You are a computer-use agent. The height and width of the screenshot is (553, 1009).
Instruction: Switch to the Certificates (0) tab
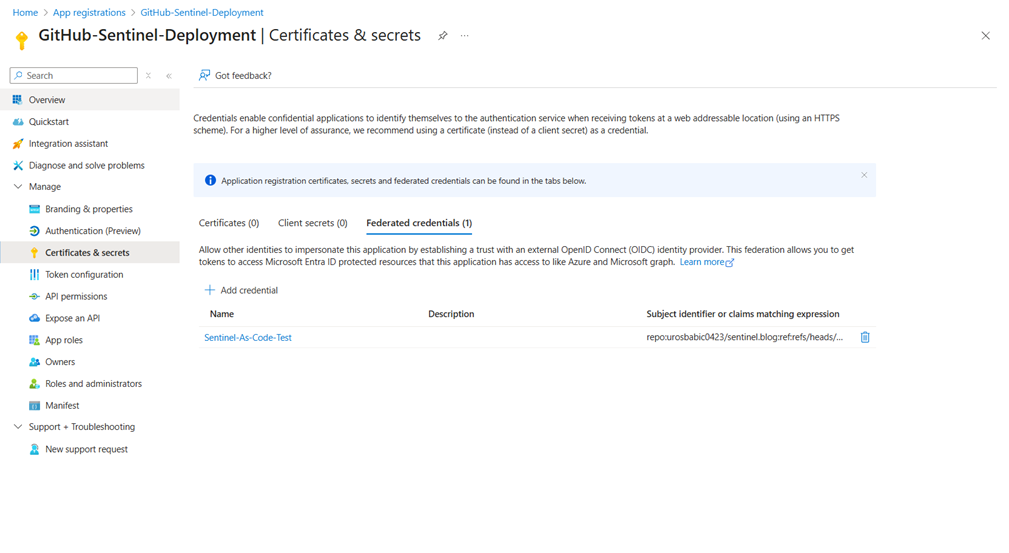point(229,223)
